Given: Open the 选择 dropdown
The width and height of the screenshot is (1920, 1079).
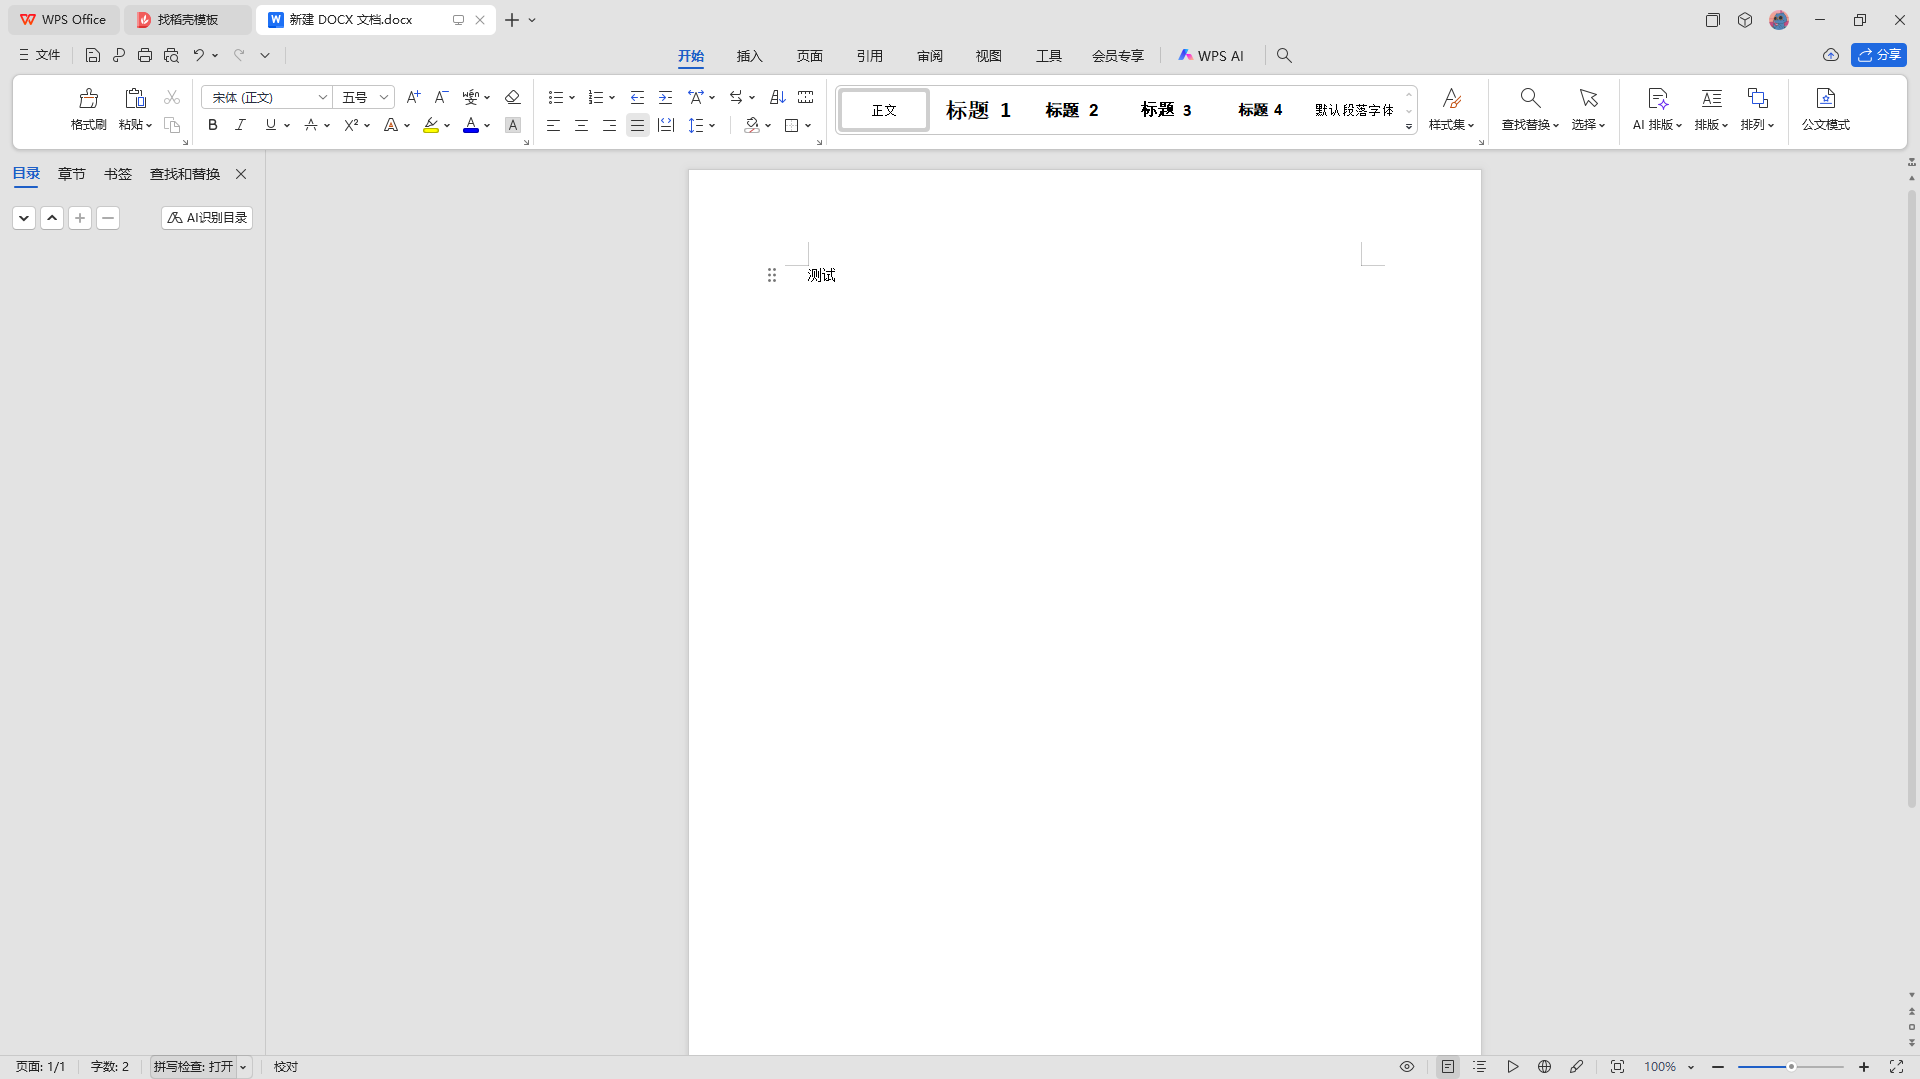Looking at the screenshot, I should (1588, 125).
